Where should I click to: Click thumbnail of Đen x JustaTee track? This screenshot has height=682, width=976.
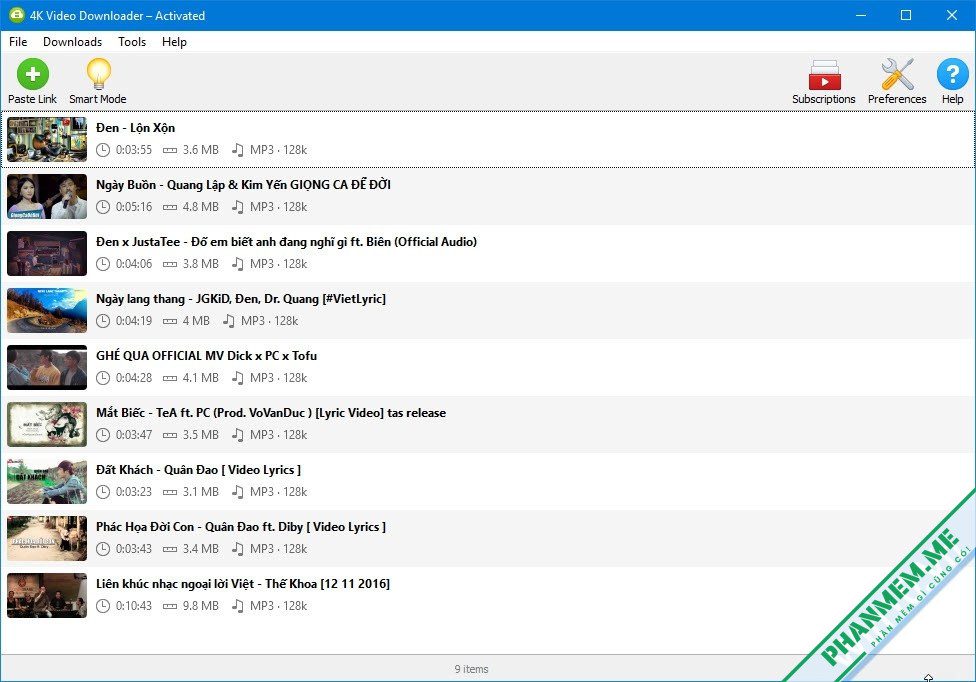pos(47,253)
